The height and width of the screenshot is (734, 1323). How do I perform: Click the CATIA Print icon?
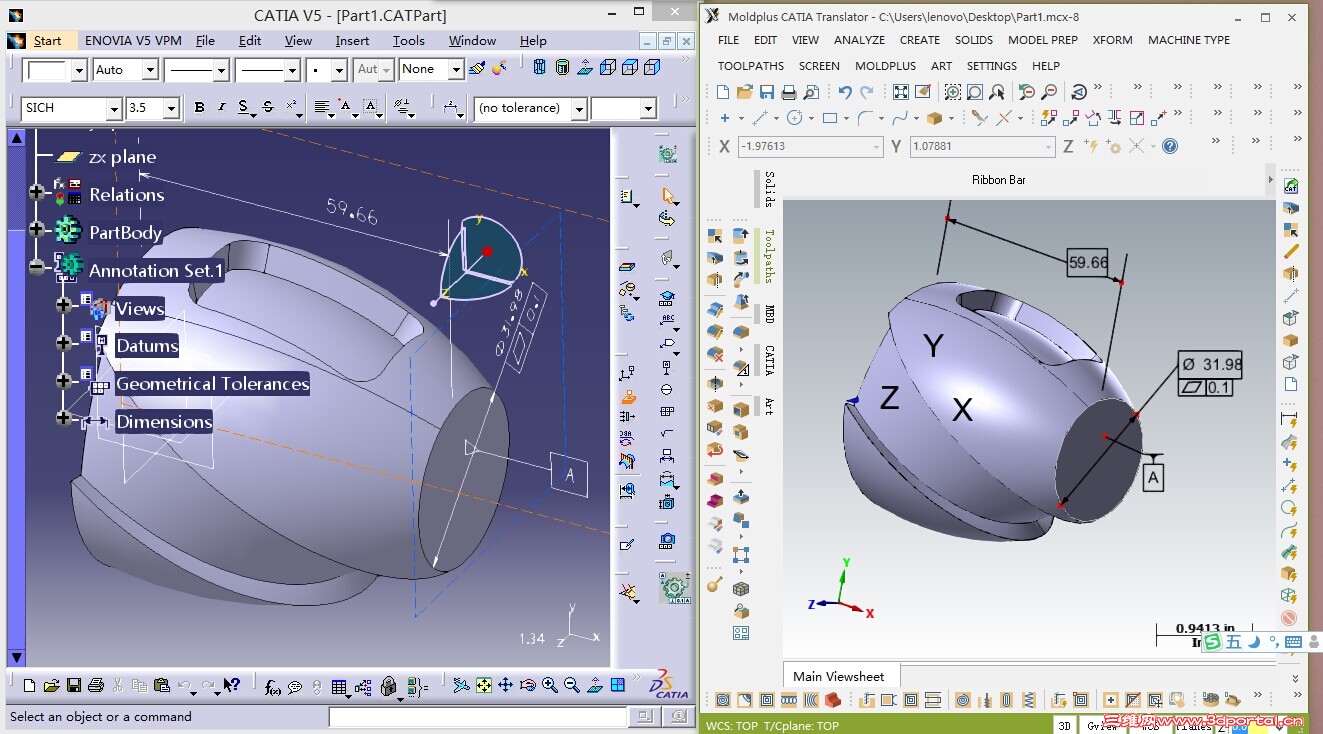[x=96, y=686]
